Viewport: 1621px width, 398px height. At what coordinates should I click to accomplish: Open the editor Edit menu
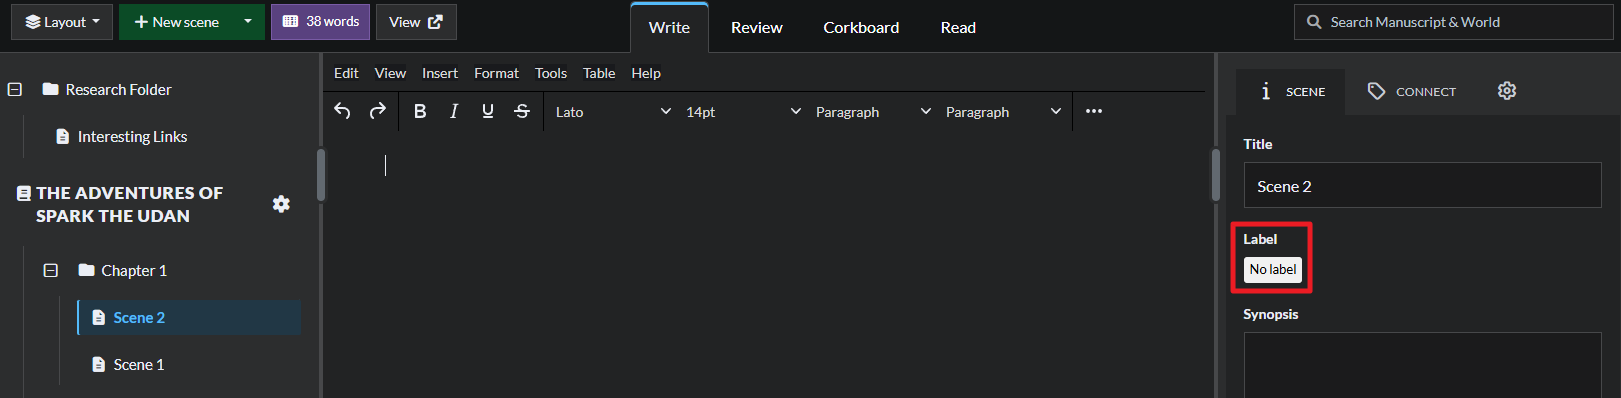coord(346,73)
